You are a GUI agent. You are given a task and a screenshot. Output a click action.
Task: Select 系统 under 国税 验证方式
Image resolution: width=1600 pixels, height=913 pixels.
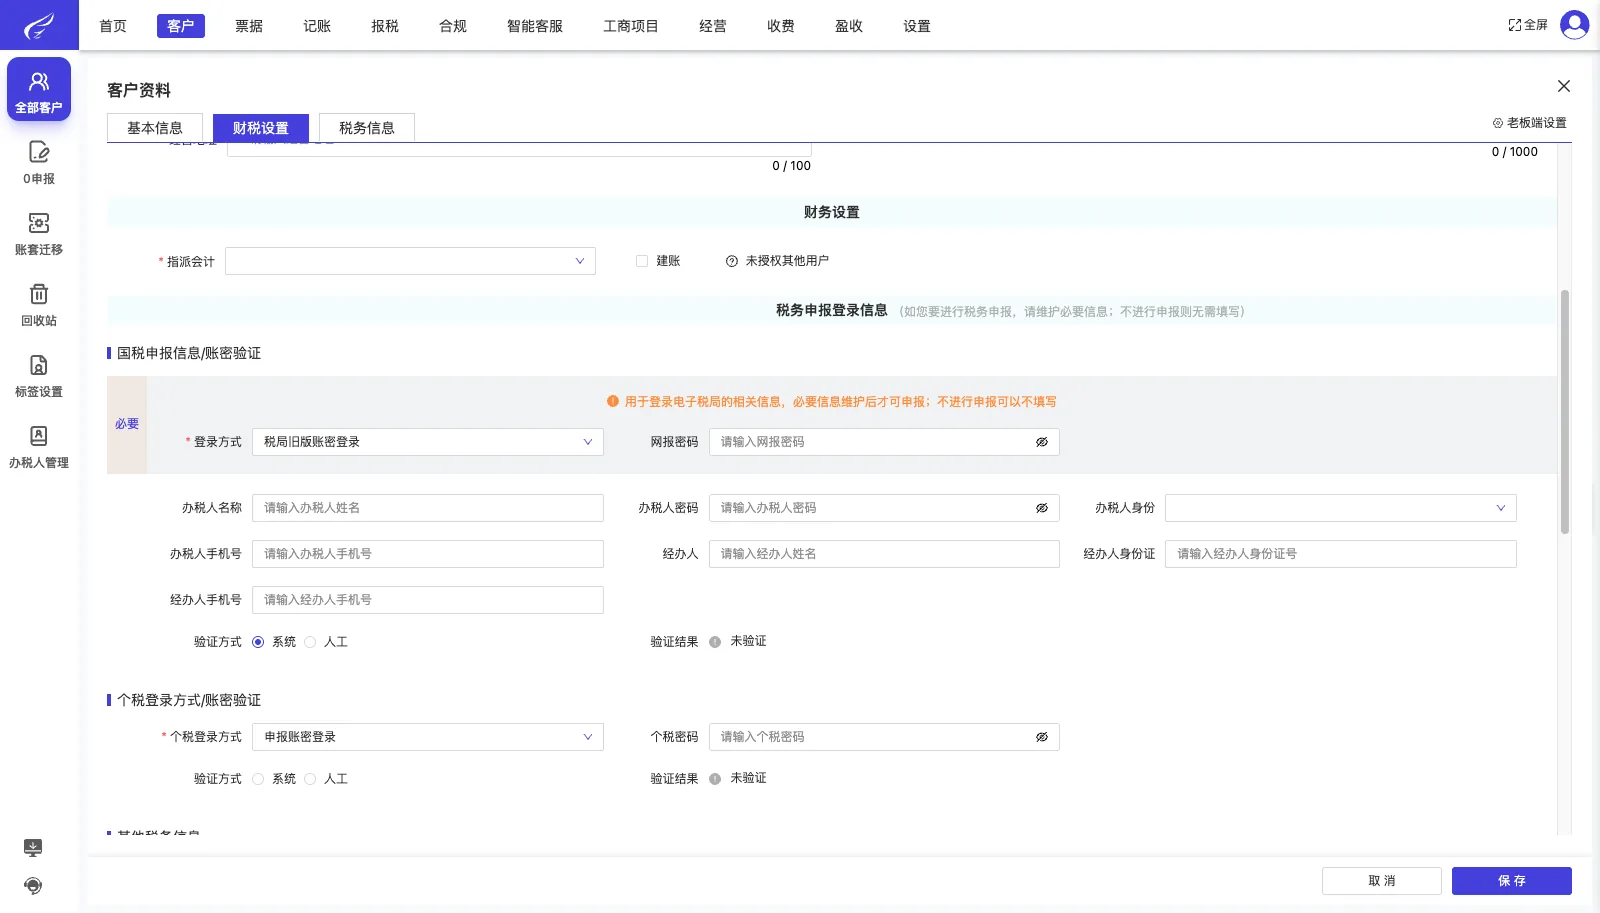point(258,642)
